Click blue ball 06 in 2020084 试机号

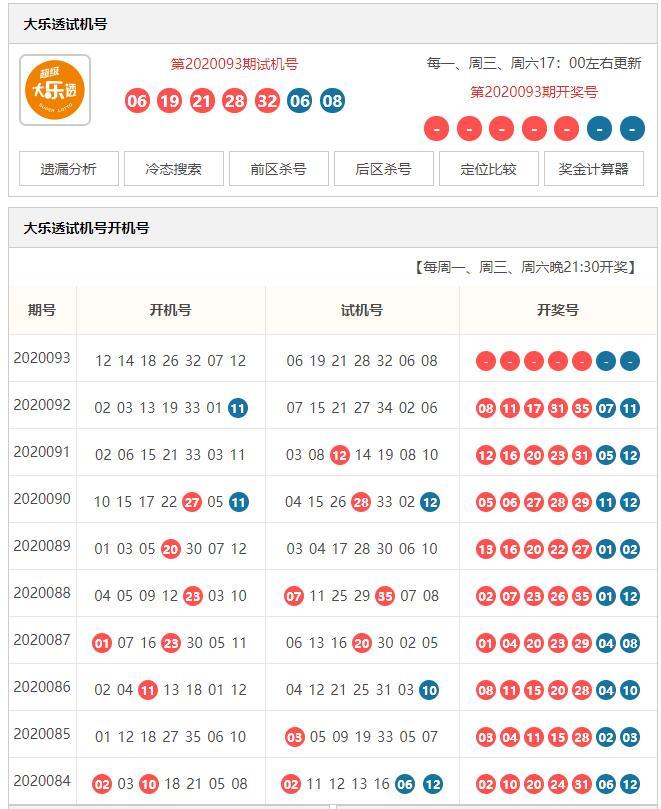[x=405, y=785]
